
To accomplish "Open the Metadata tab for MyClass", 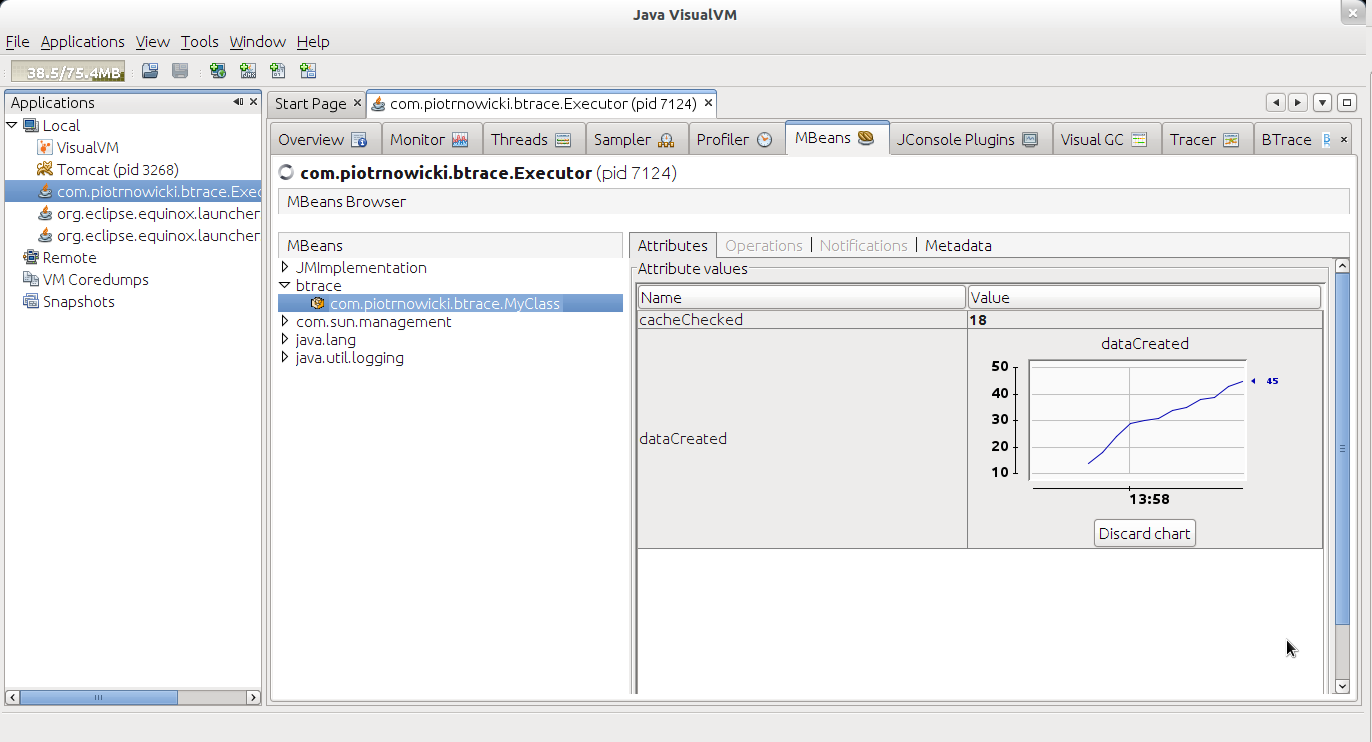I will point(958,245).
